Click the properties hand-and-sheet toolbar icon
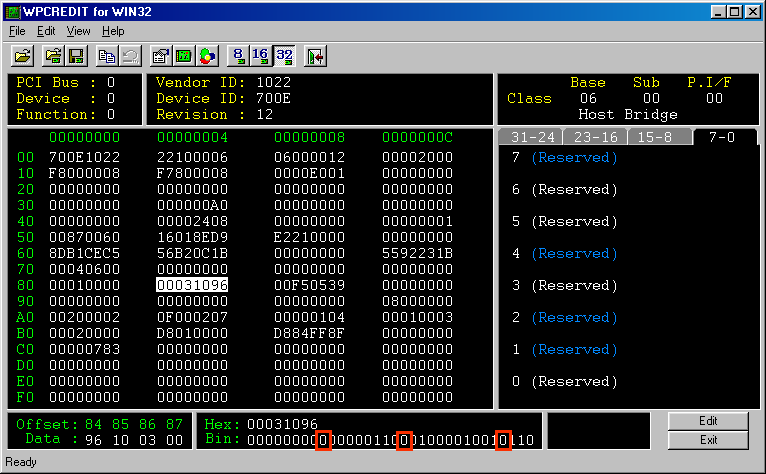This screenshot has height=474, width=766. [161, 56]
